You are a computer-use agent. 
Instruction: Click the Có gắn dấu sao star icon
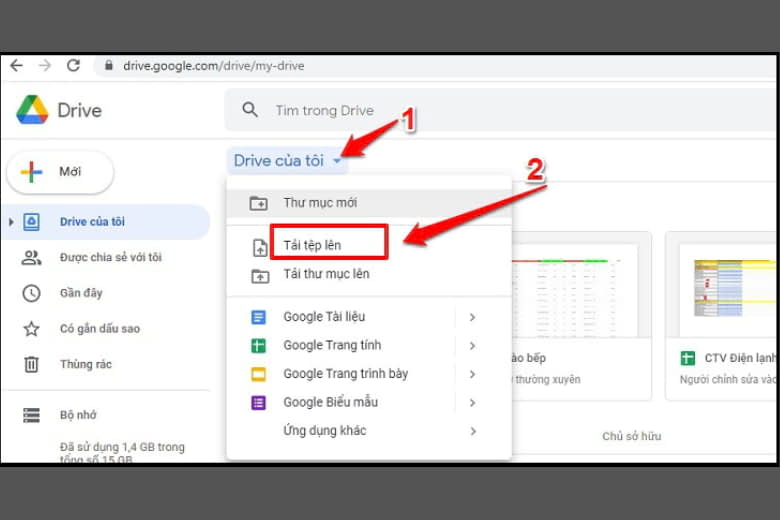click(31, 329)
